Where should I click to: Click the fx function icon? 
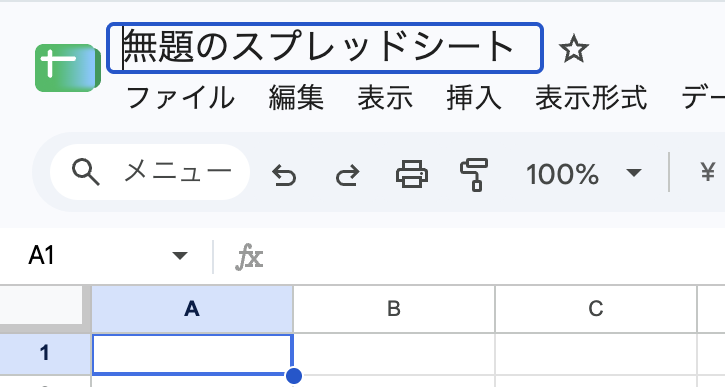tap(249, 257)
